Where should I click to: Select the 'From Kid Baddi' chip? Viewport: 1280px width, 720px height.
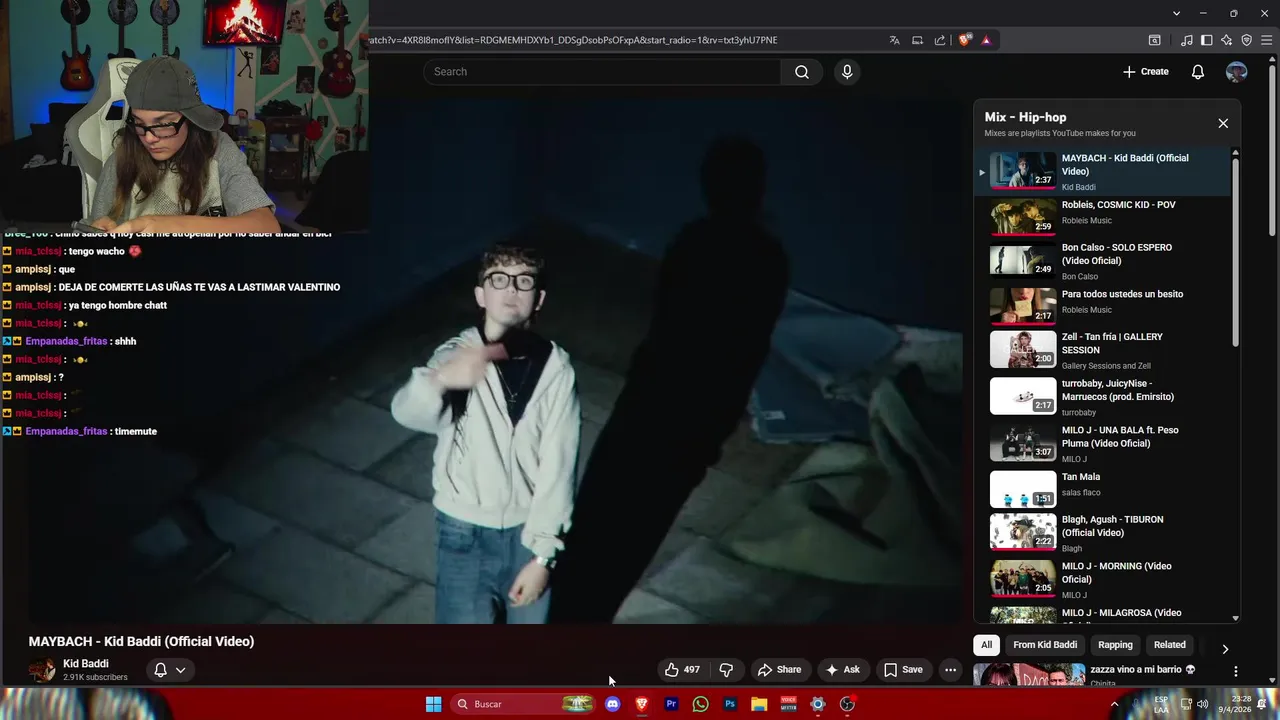(1045, 645)
